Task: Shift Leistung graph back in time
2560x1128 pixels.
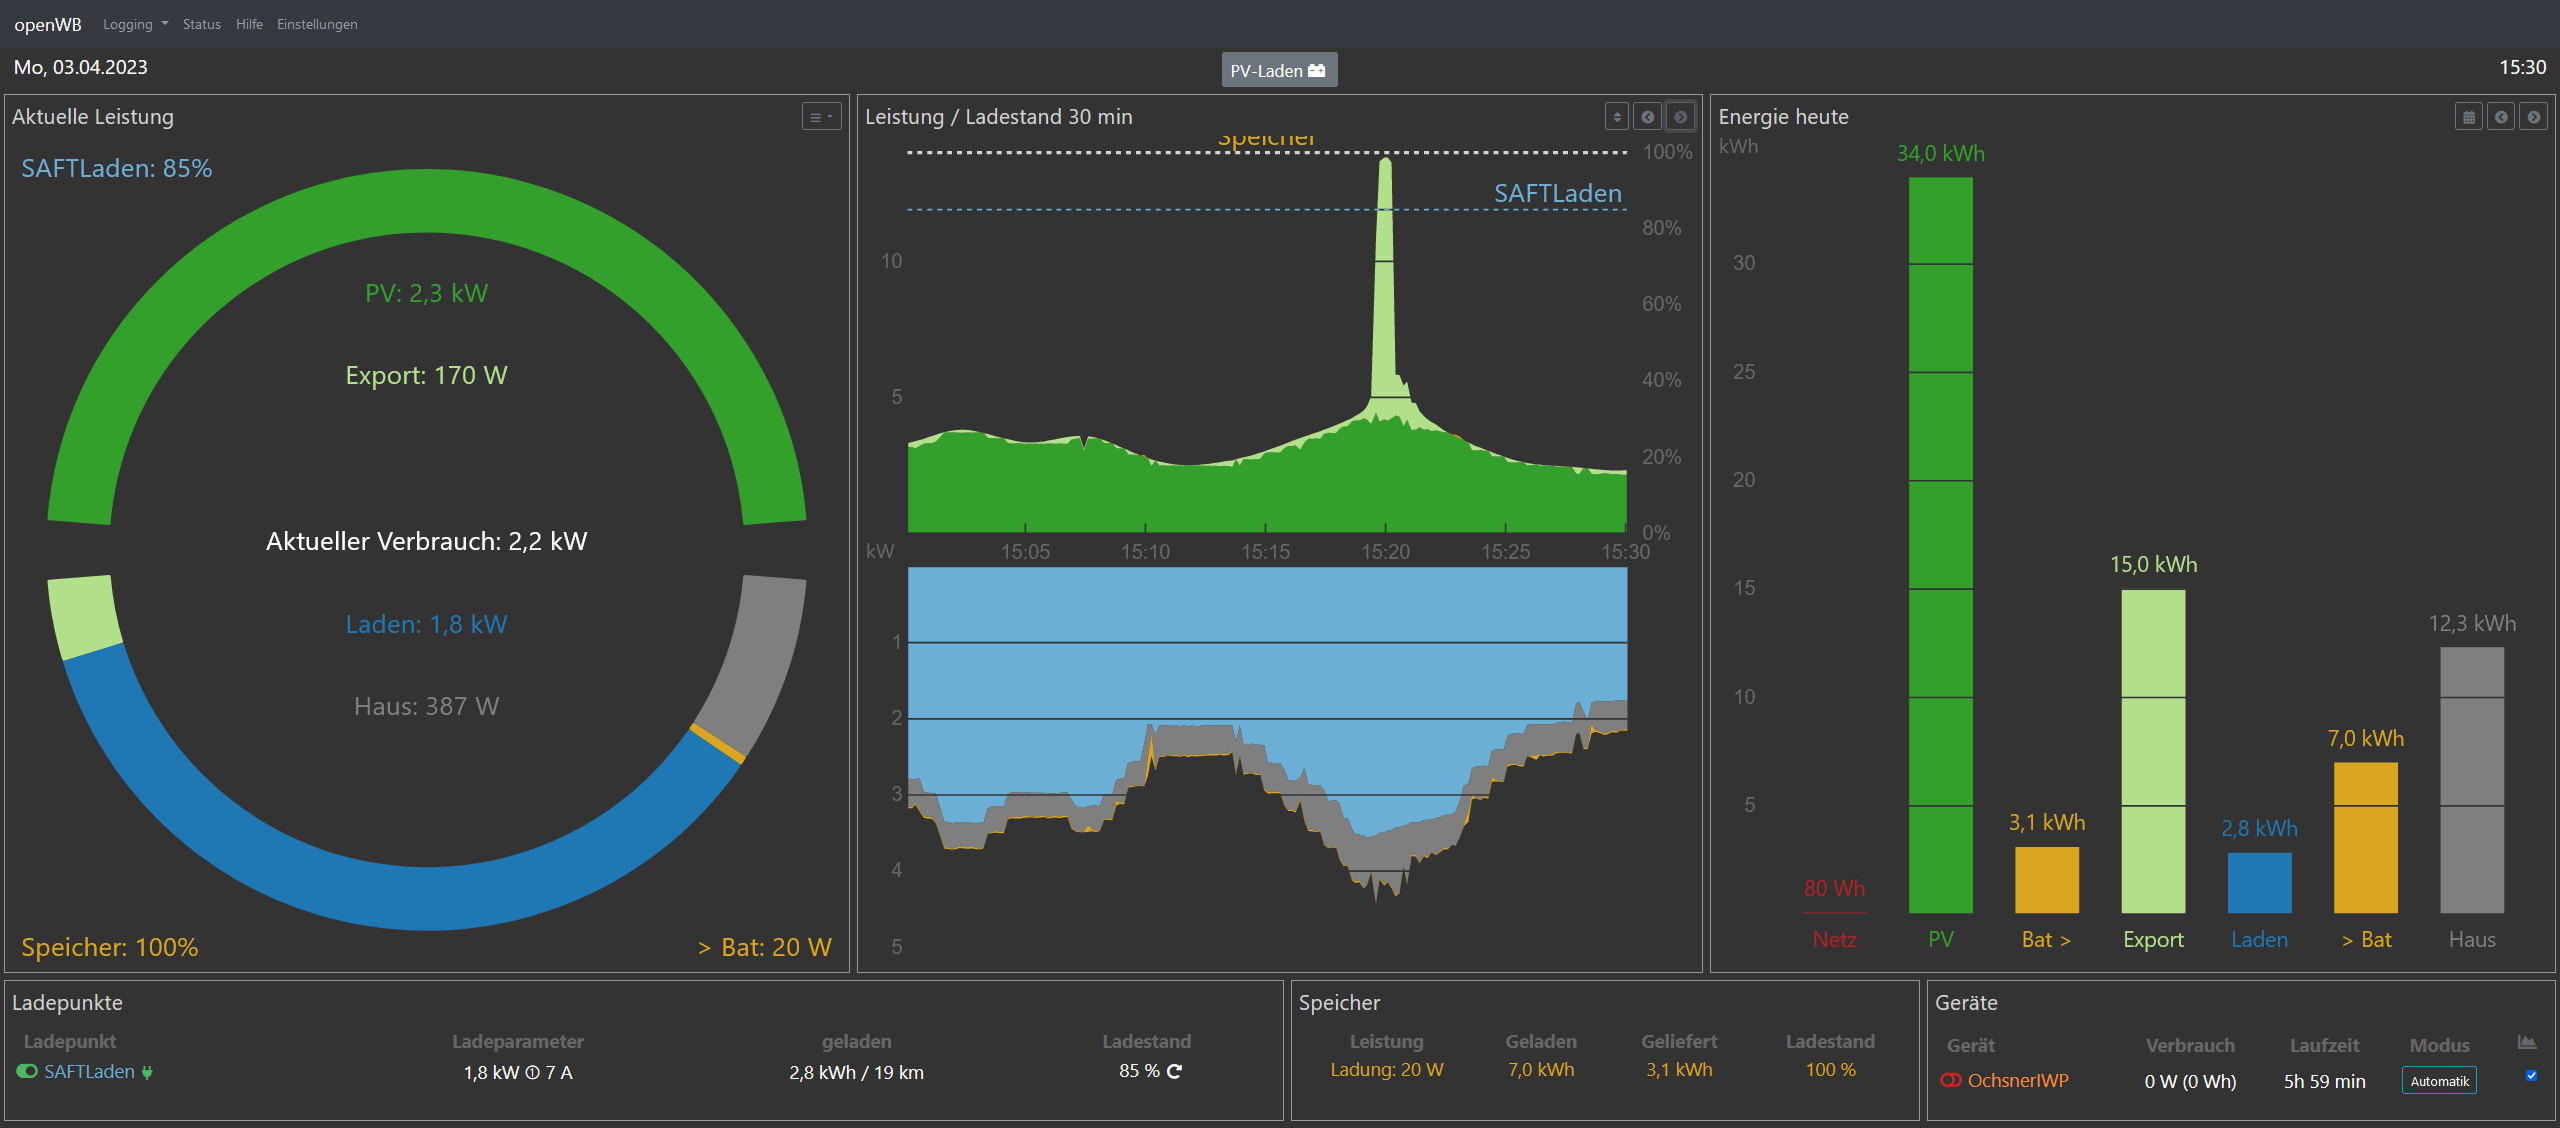Action: (1648, 117)
